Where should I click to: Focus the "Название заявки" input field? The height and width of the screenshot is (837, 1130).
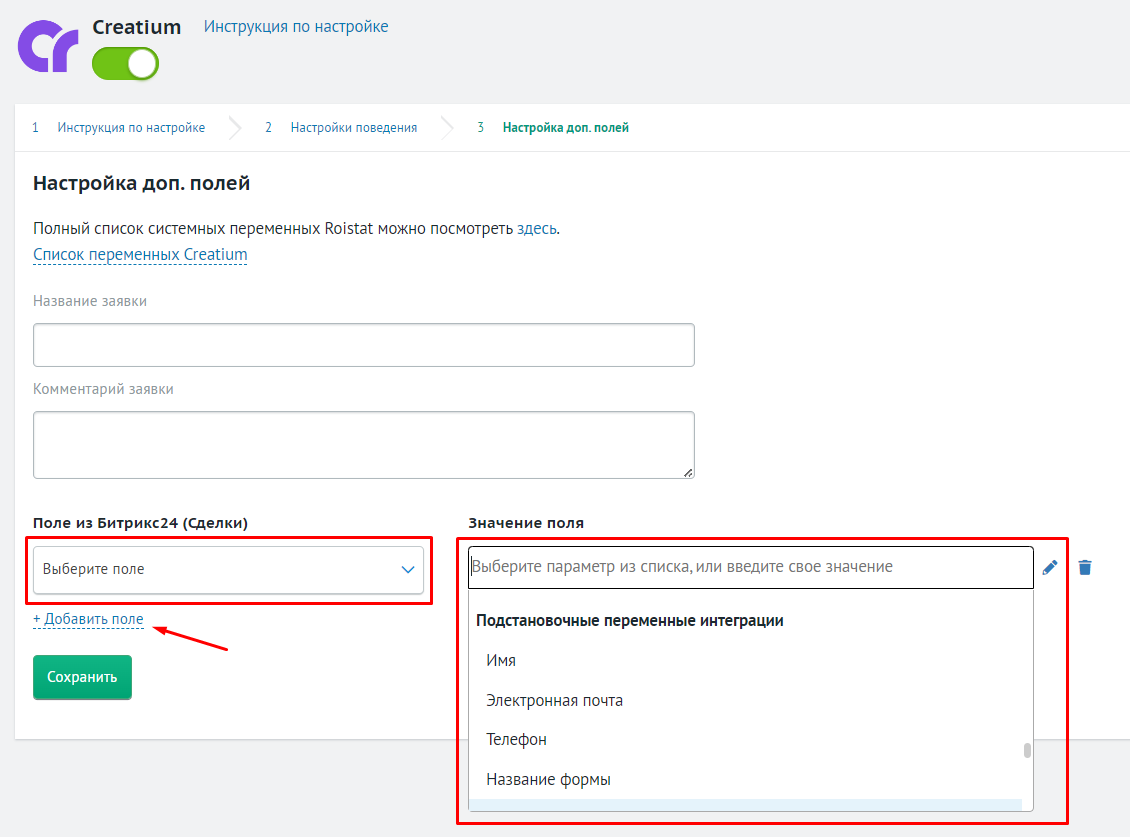point(364,345)
